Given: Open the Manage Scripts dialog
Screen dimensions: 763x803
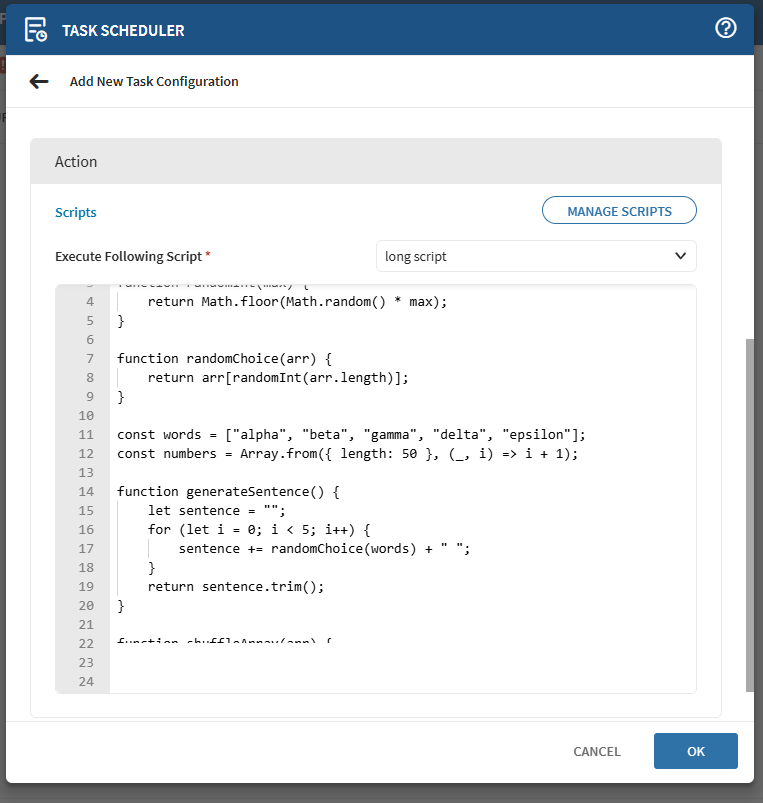Looking at the screenshot, I should click(619, 210).
